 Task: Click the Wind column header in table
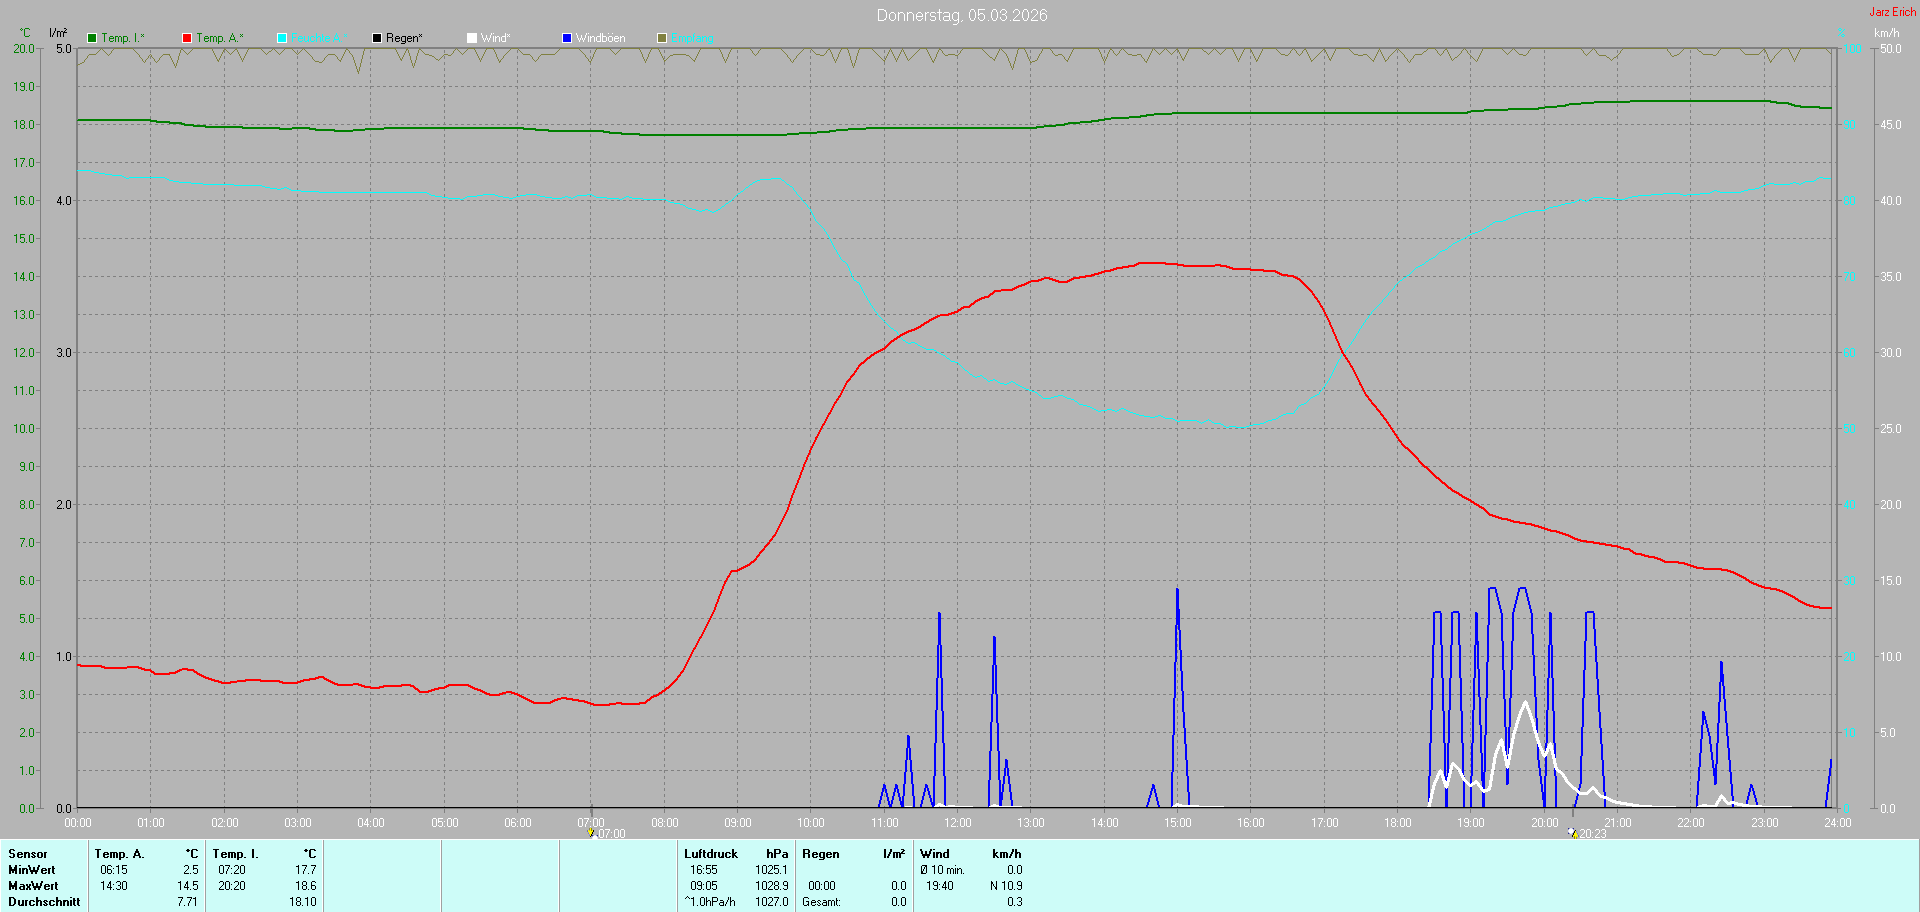[x=935, y=854]
